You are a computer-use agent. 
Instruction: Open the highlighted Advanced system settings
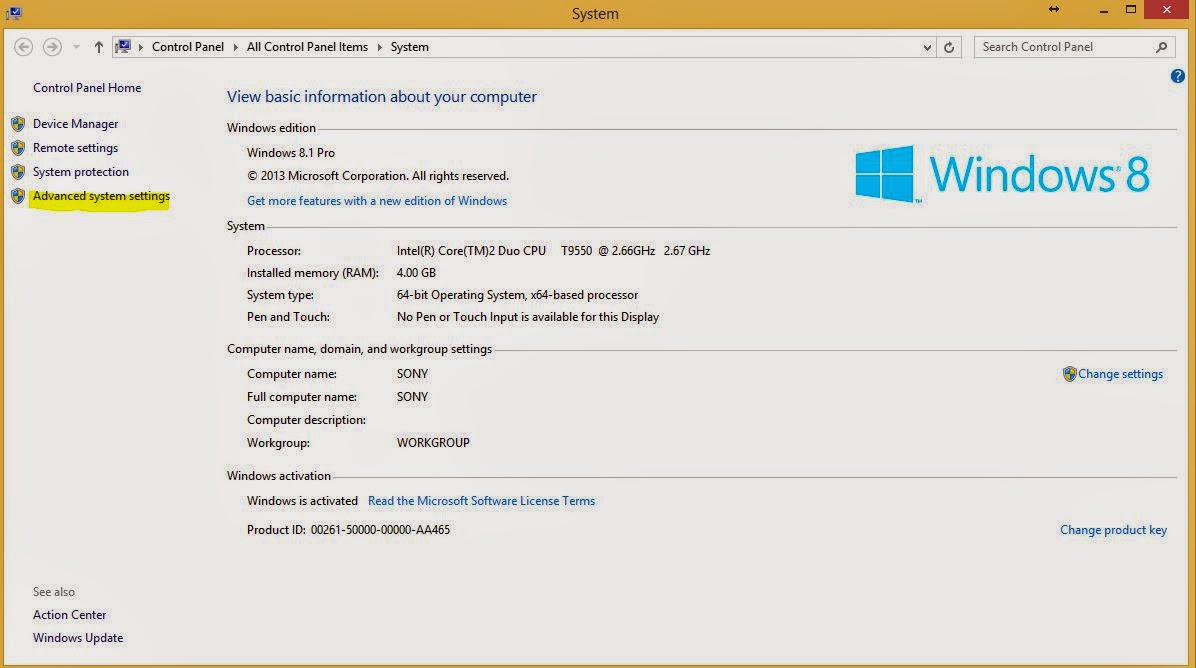[x=100, y=196]
